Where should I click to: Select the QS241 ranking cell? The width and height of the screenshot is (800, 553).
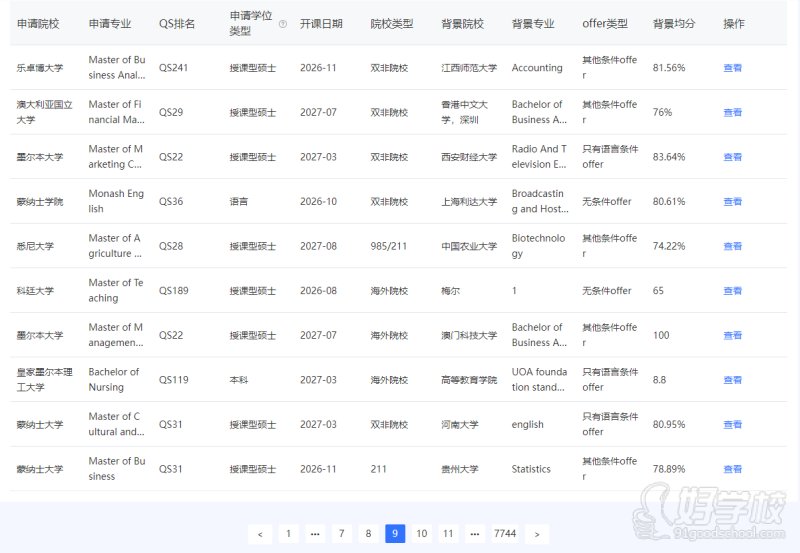click(x=173, y=68)
